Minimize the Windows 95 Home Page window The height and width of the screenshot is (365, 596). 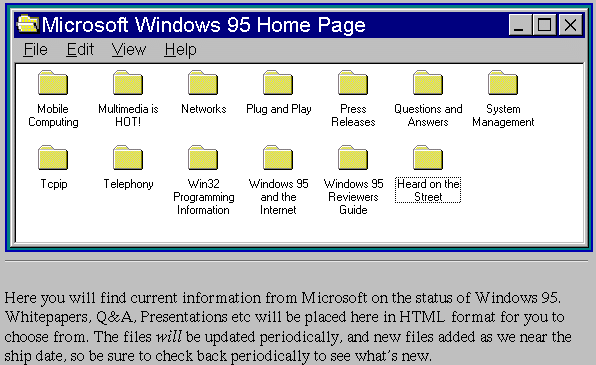[520, 25]
